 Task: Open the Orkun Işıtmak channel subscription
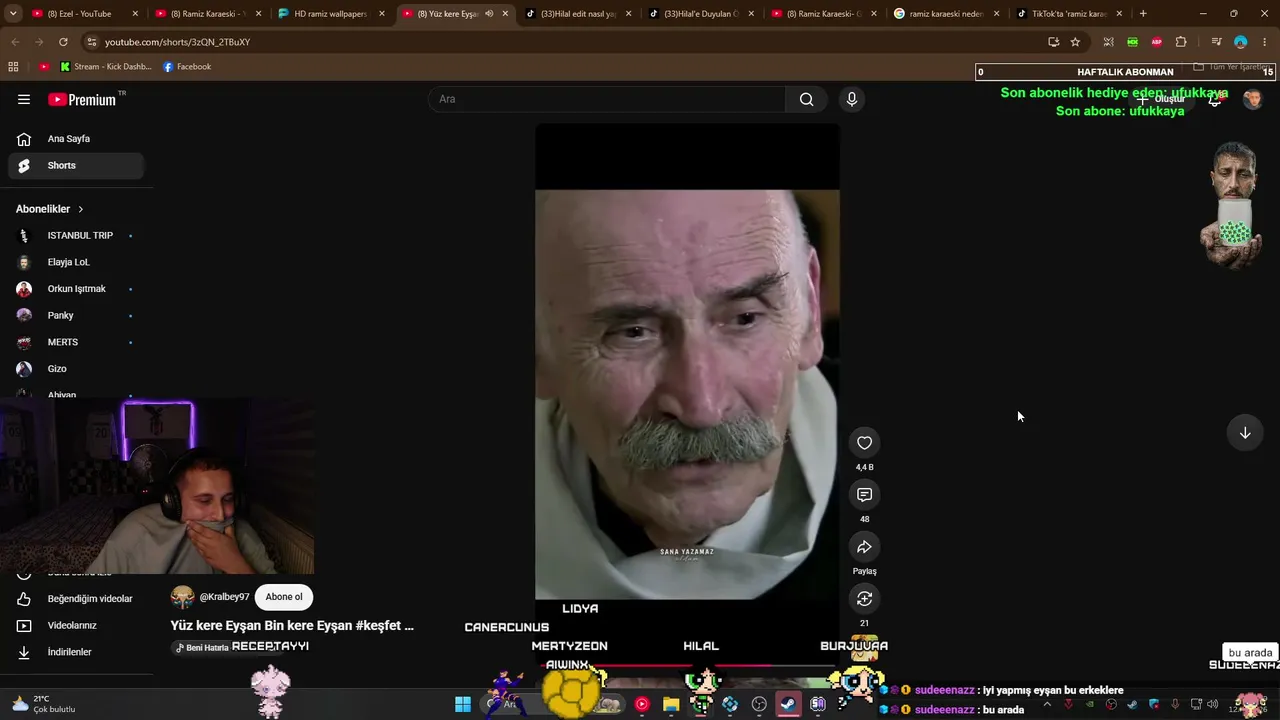pyautogui.click(x=76, y=289)
